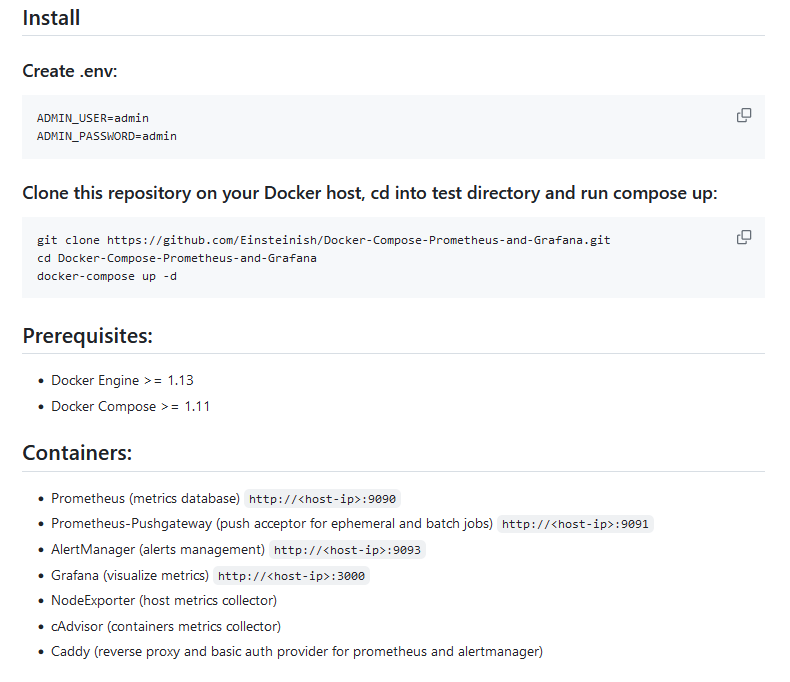Click the NodeExporter list item
This screenshot has width=790, height=682.
[164, 601]
